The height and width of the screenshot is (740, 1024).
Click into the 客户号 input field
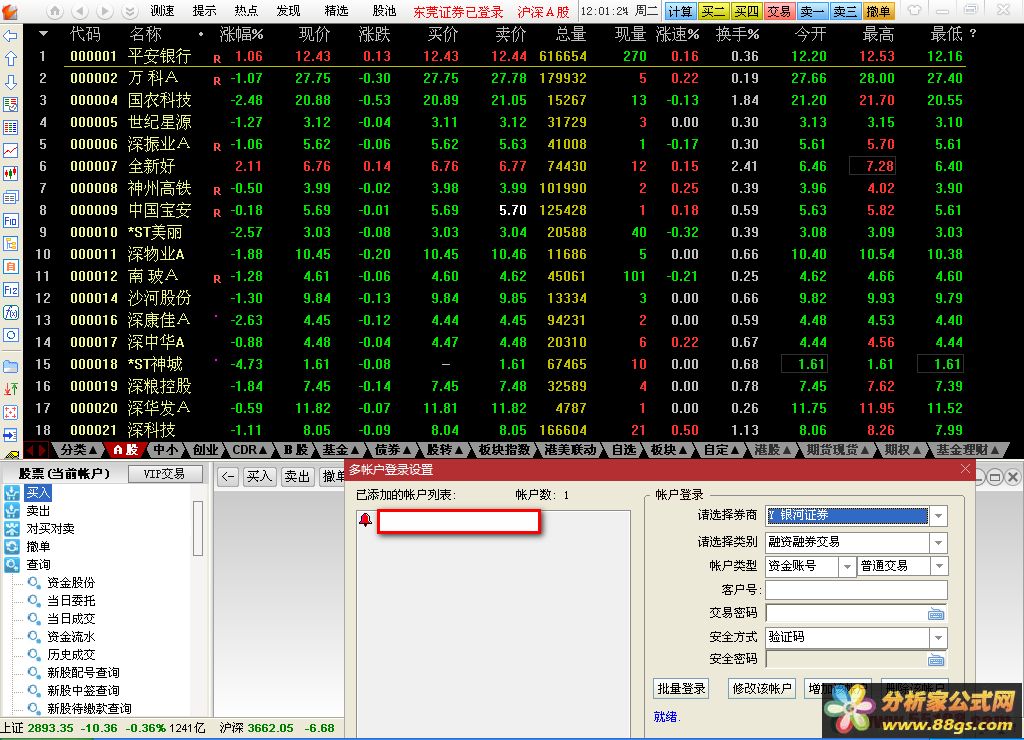coord(856,590)
